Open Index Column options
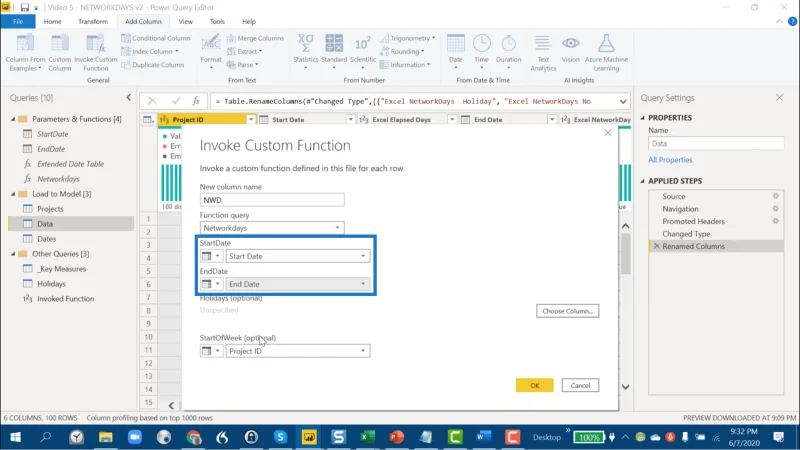The width and height of the screenshot is (800, 450). click(x=150, y=52)
